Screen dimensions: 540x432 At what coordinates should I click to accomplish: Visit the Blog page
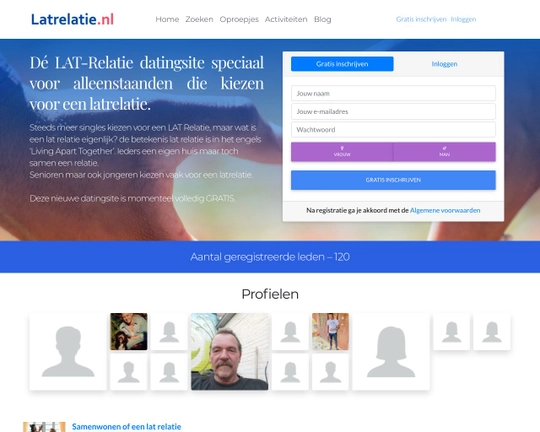322,19
